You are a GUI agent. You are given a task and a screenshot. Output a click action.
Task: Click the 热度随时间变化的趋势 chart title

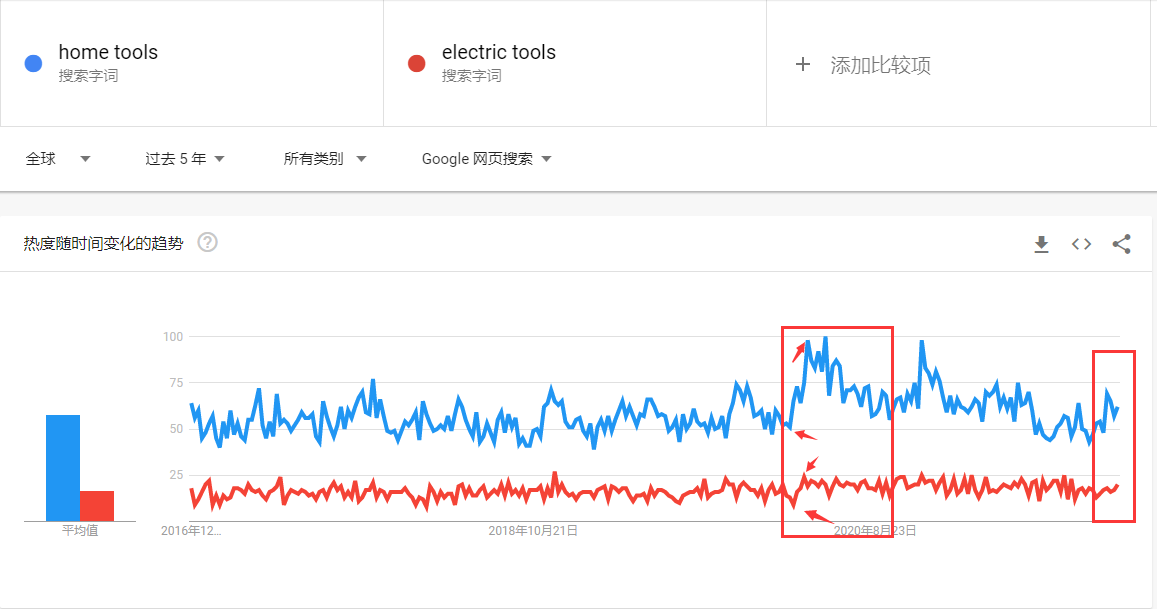(104, 243)
